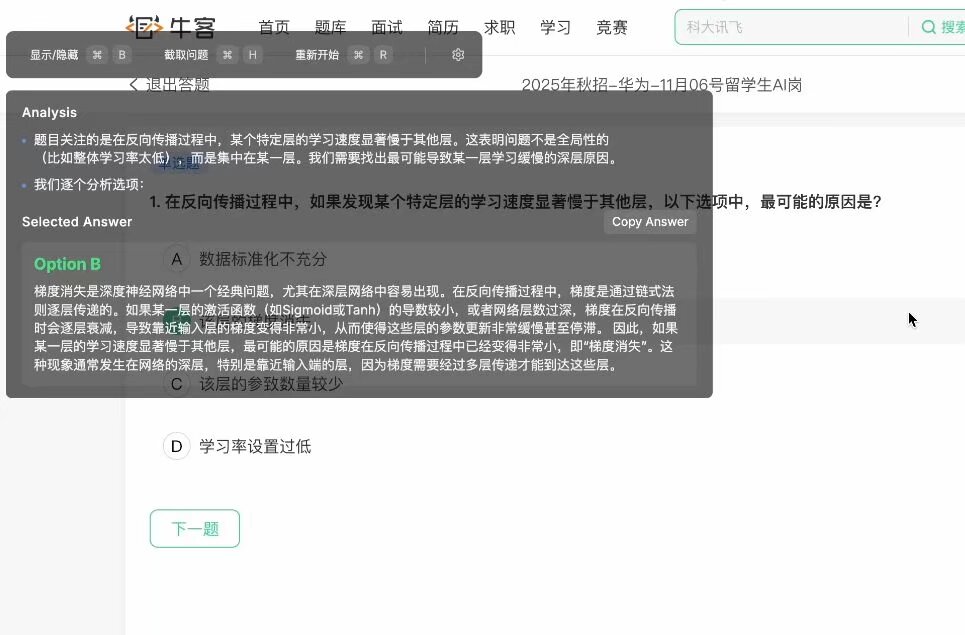Click 显示/隐藏 in the overlay toolbar

pyautogui.click(x=54, y=55)
